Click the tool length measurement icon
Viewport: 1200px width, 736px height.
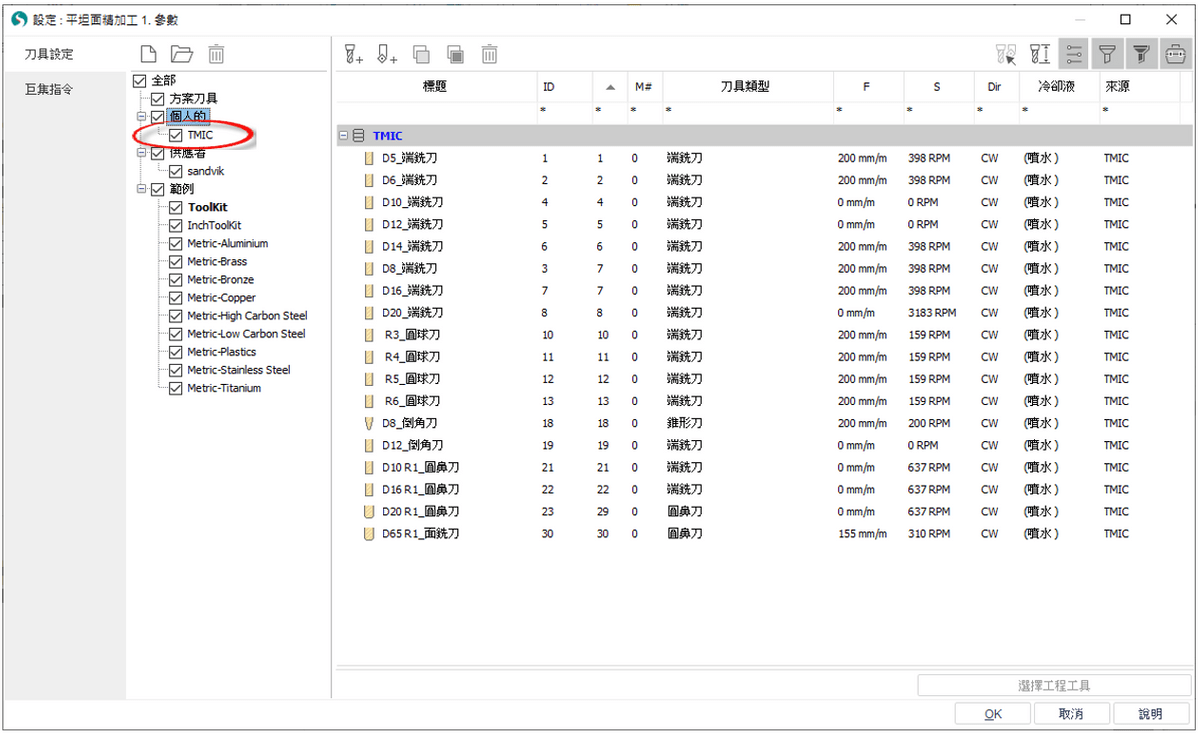[1040, 55]
